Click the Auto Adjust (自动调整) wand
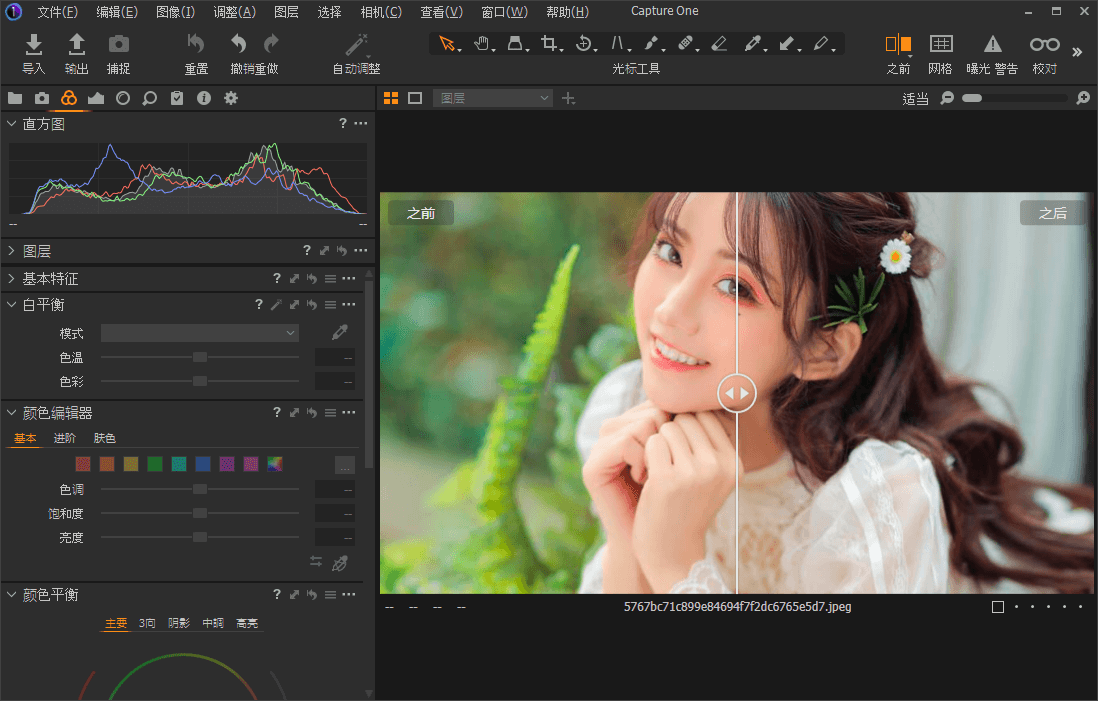1098x701 pixels. tap(356, 44)
